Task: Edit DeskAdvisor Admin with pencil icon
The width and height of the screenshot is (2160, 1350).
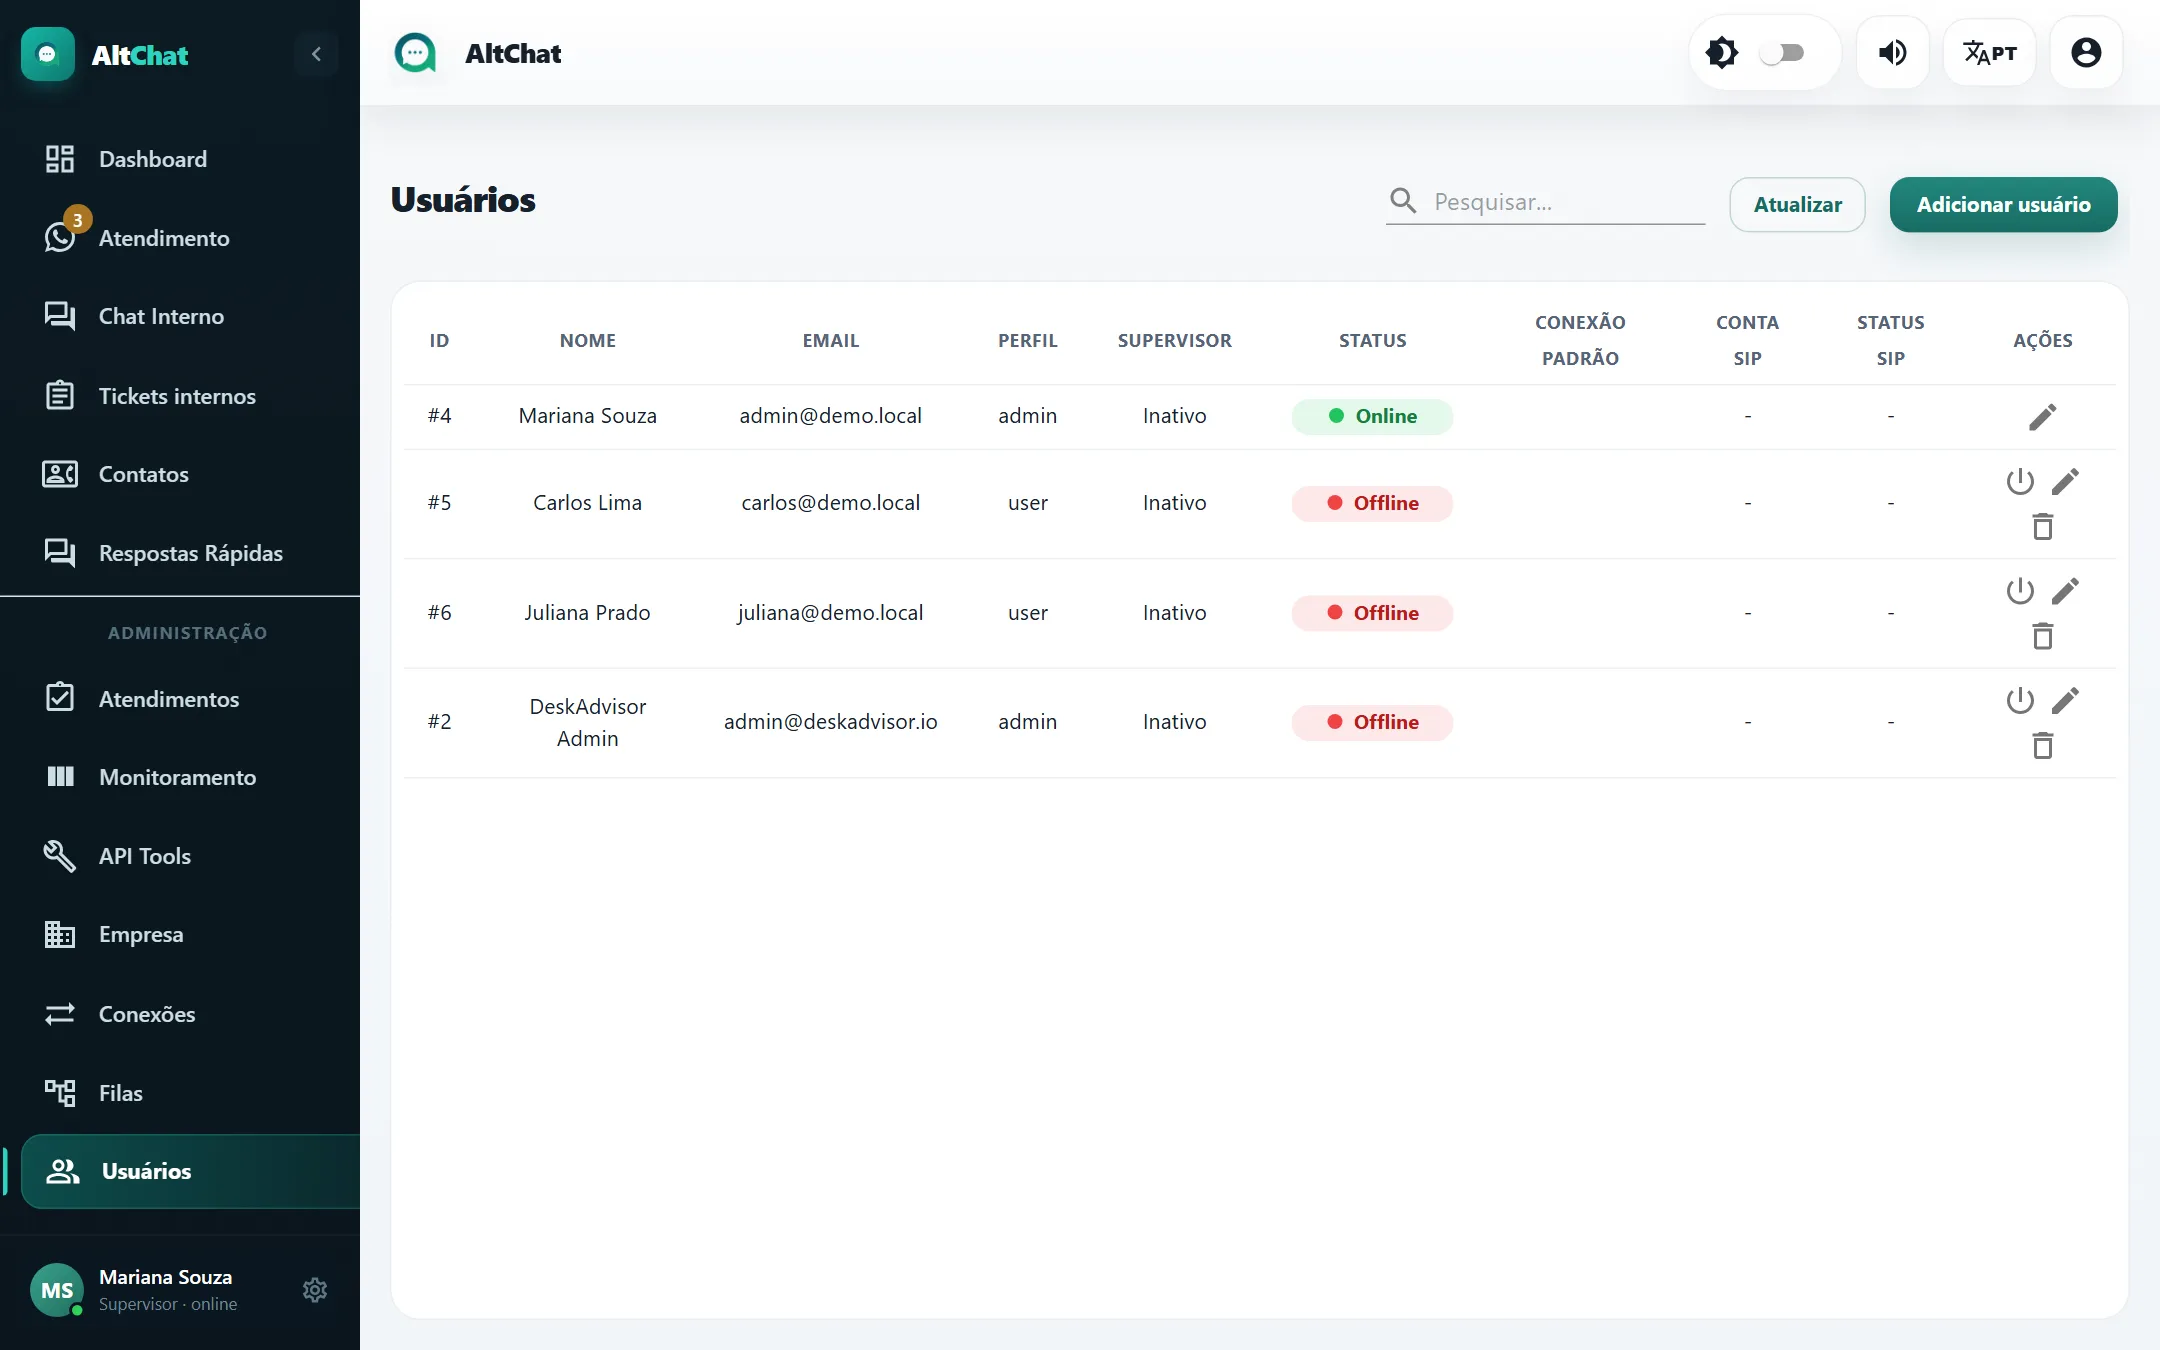Action: point(2065,700)
